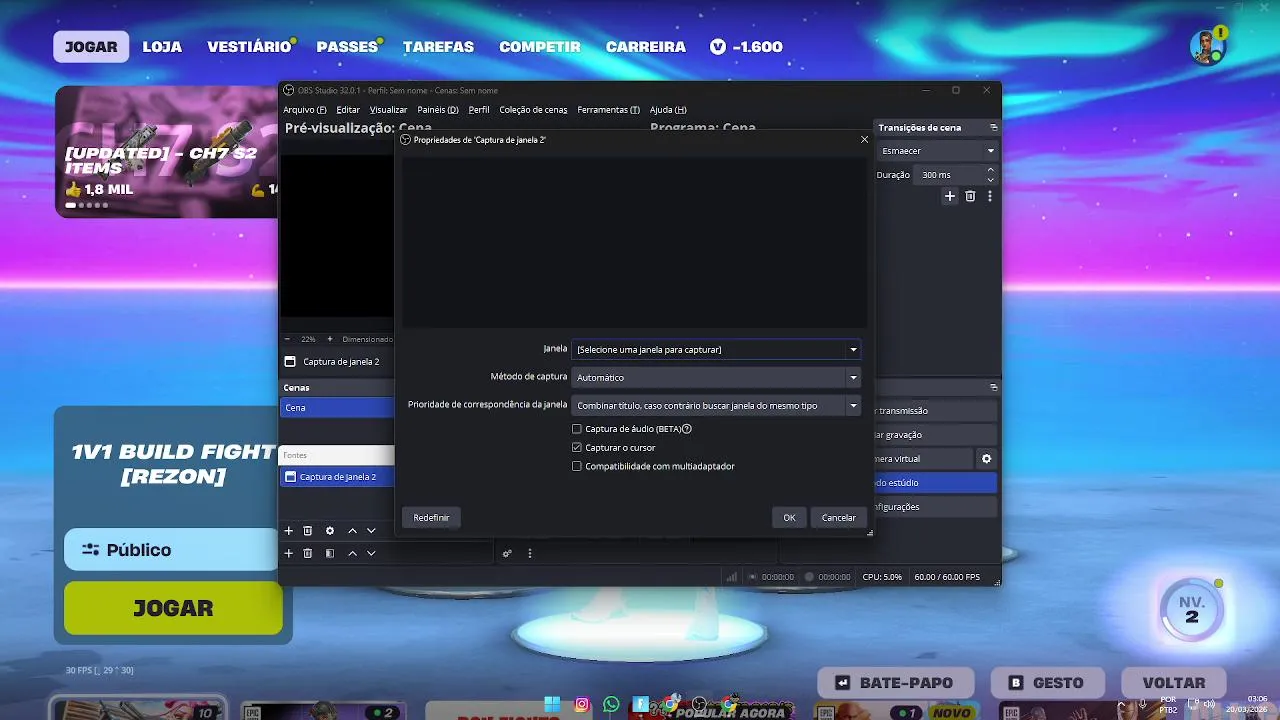Screen dimensions: 1280x720
Task: Open Coleção de cenas menu
Action: tap(533, 110)
